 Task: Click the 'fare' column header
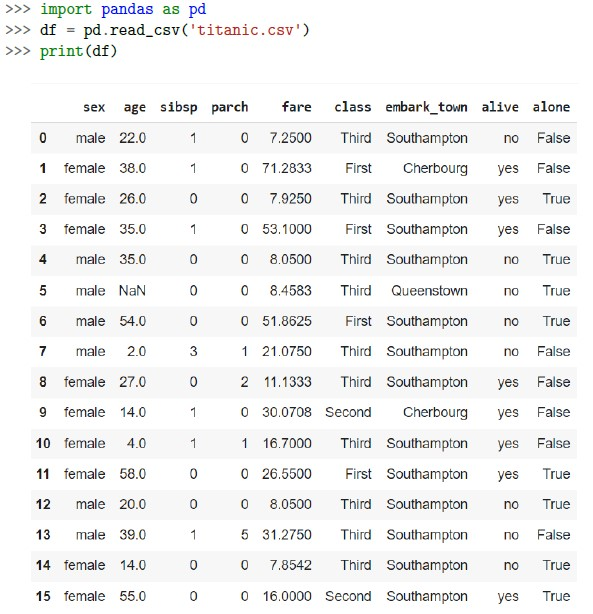pos(296,107)
